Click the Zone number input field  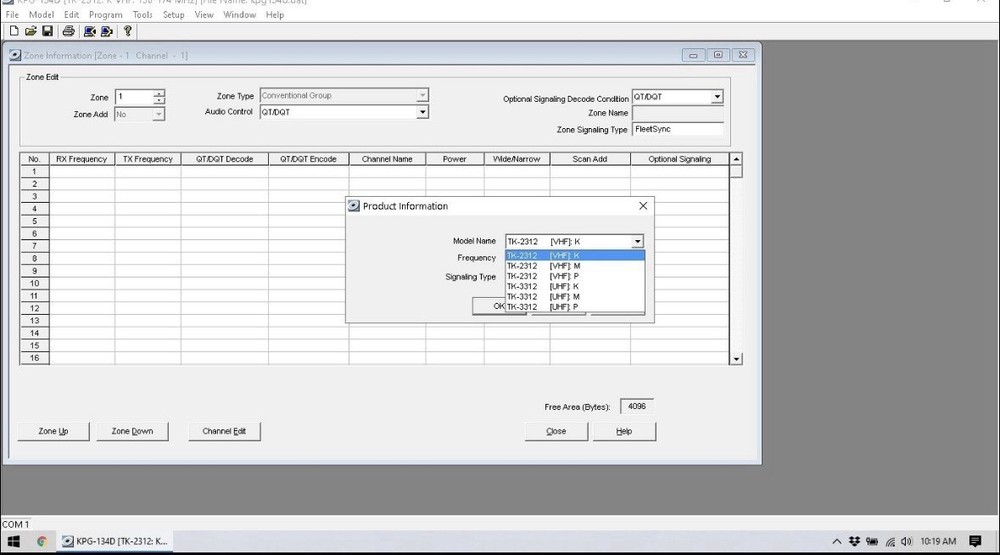point(135,97)
